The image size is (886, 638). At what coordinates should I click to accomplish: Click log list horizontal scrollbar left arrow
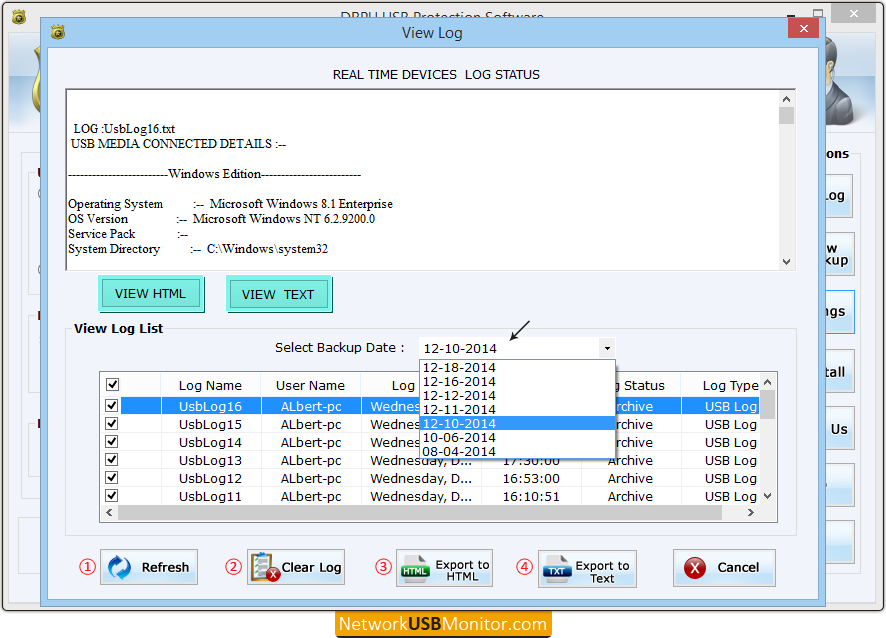click(109, 513)
